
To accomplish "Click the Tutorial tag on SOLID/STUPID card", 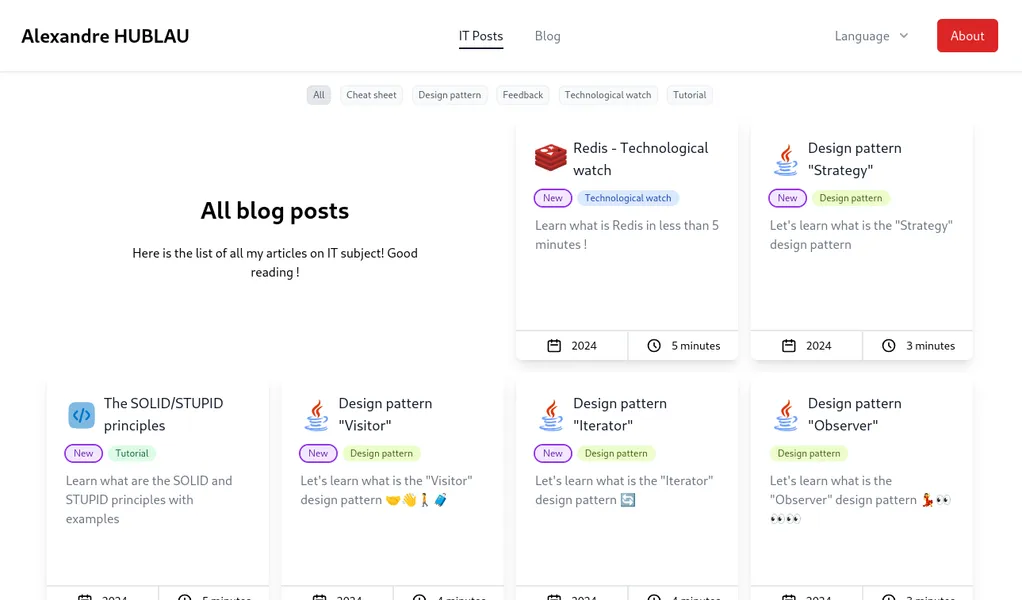I will [x=132, y=453].
